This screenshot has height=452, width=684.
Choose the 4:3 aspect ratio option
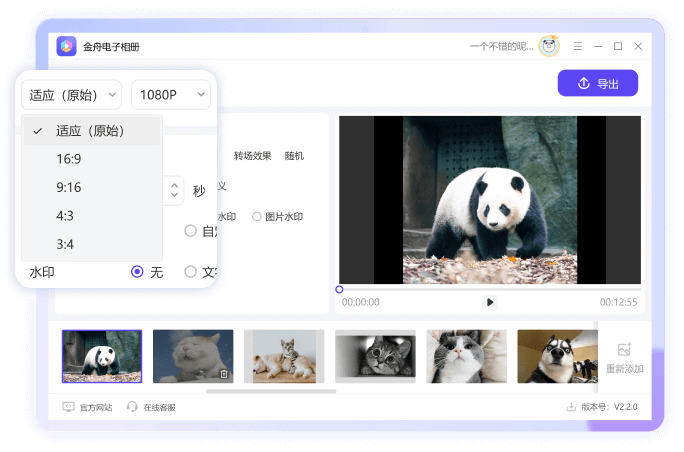(92, 216)
